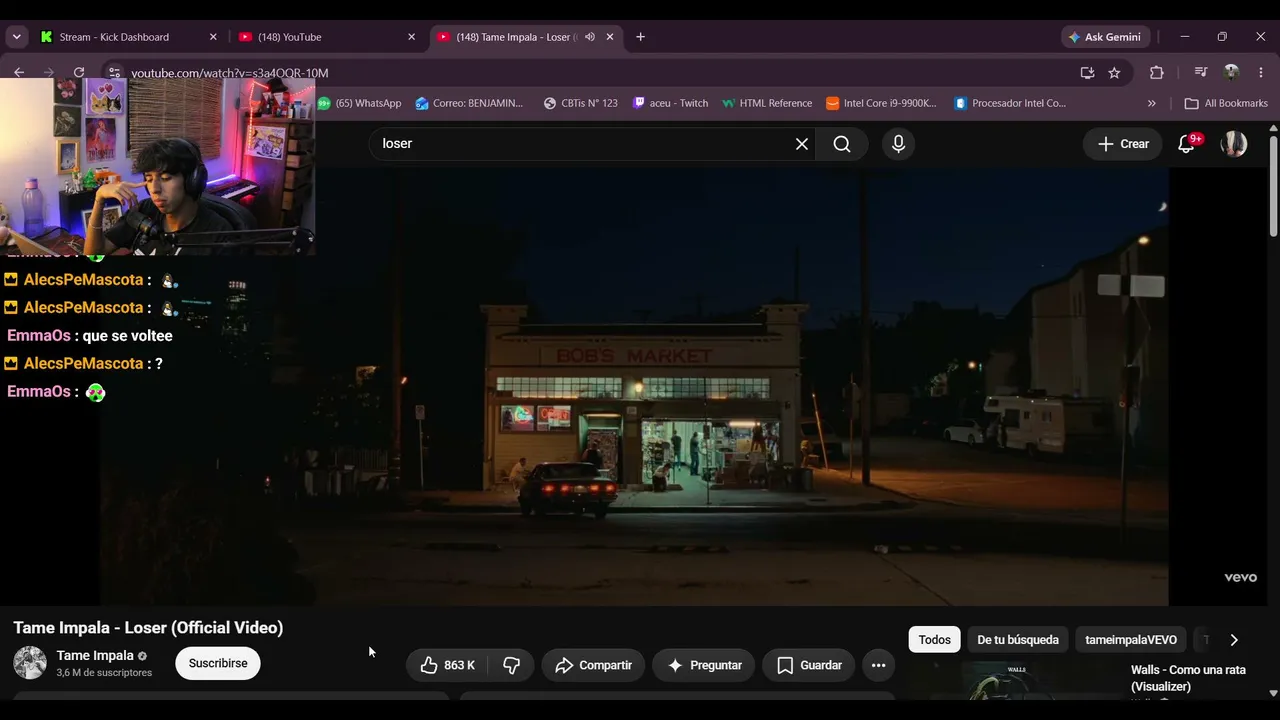Select the Todos filter chip

(x=935, y=640)
